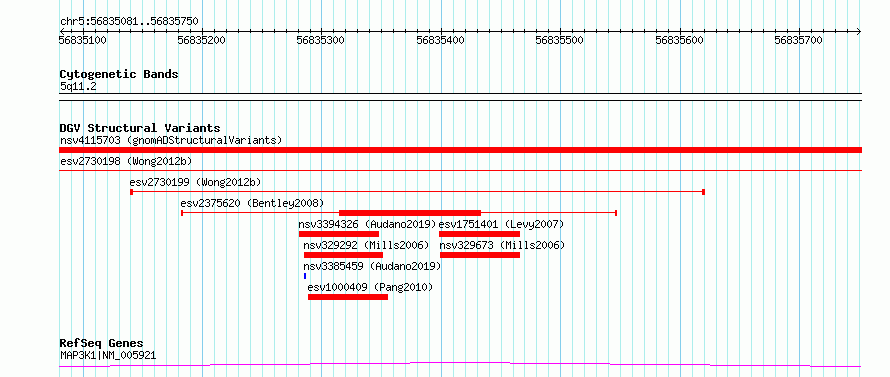Screen dimensions: 890x377
Task: Click the esv1751401 (Levy2007) red bar
Action: click(x=480, y=234)
